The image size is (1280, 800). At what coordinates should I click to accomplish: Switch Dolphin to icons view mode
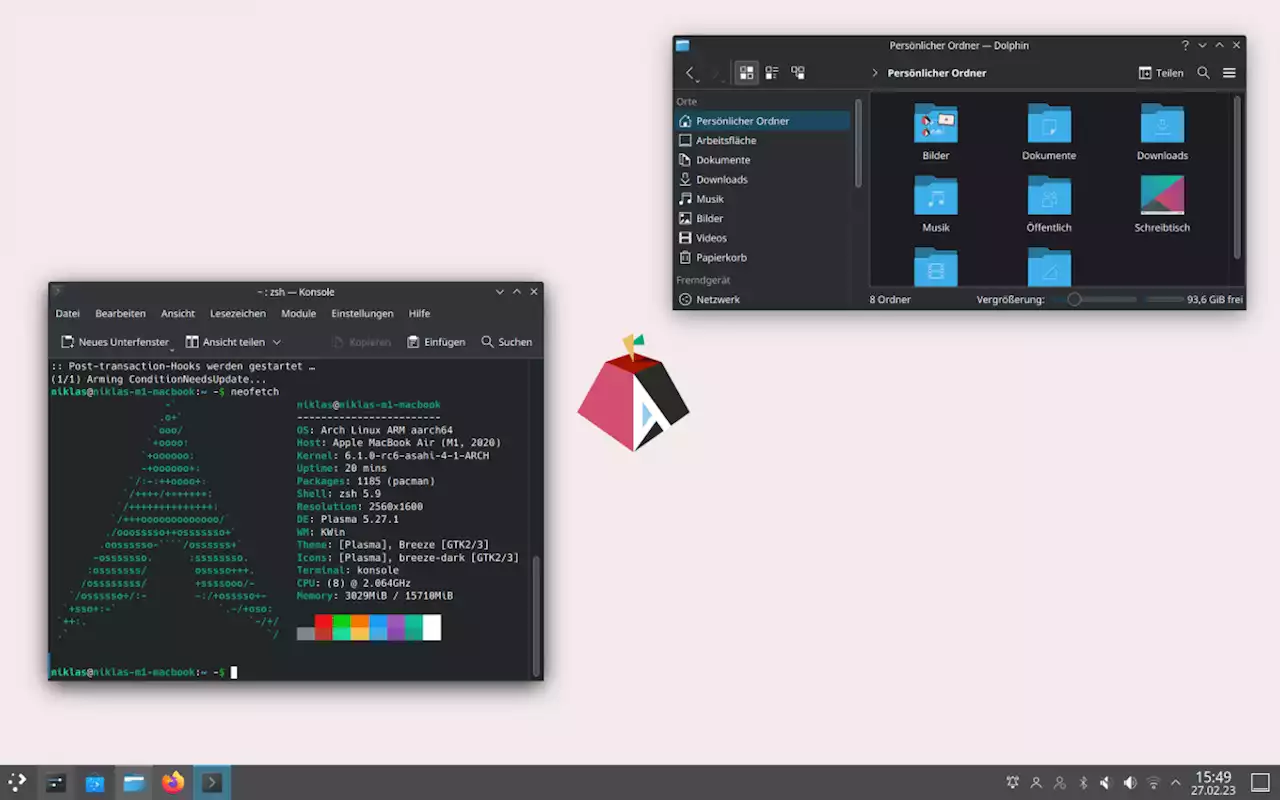(746, 73)
